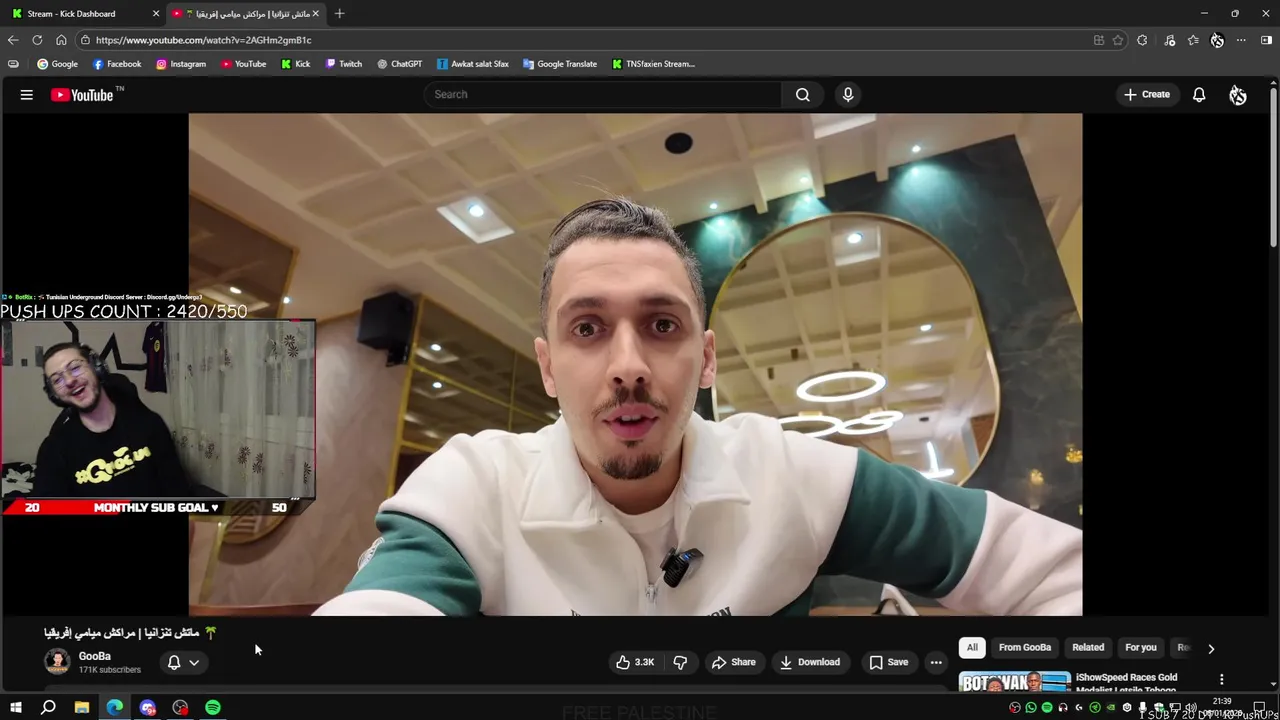Screen dimensions: 1280x720
Task: Dislike the video with thumbs-down button
Action: tap(680, 662)
